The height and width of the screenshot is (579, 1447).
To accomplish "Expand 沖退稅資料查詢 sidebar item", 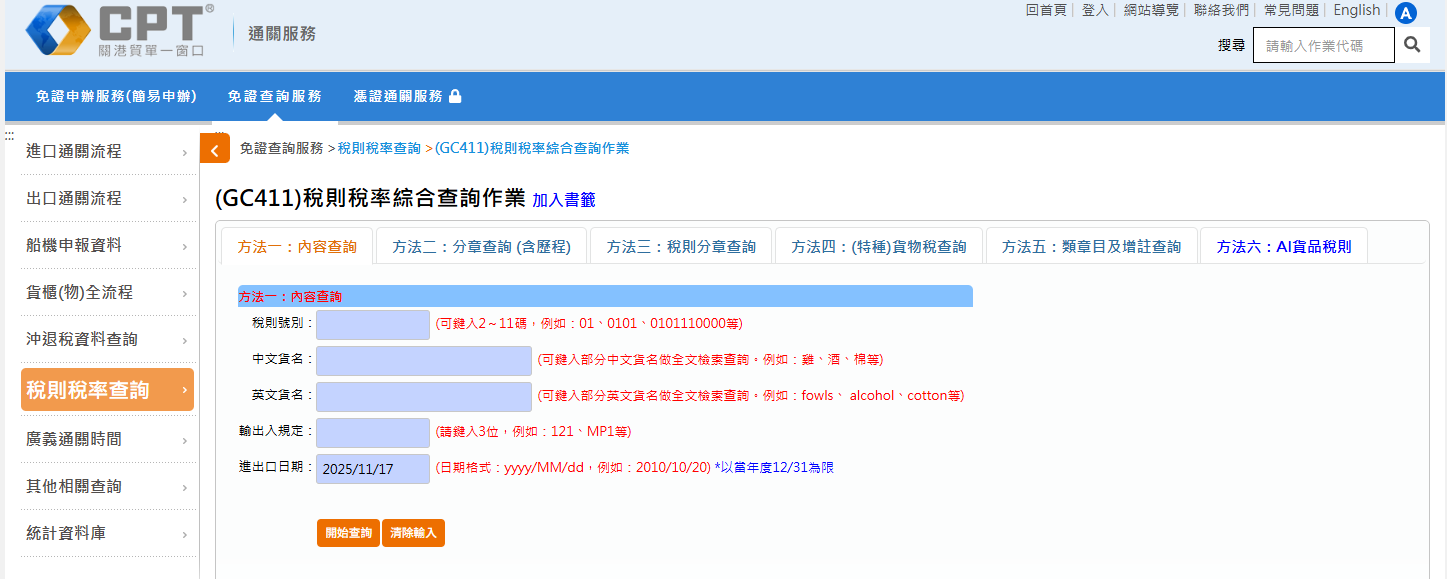I will tap(106, 340).
